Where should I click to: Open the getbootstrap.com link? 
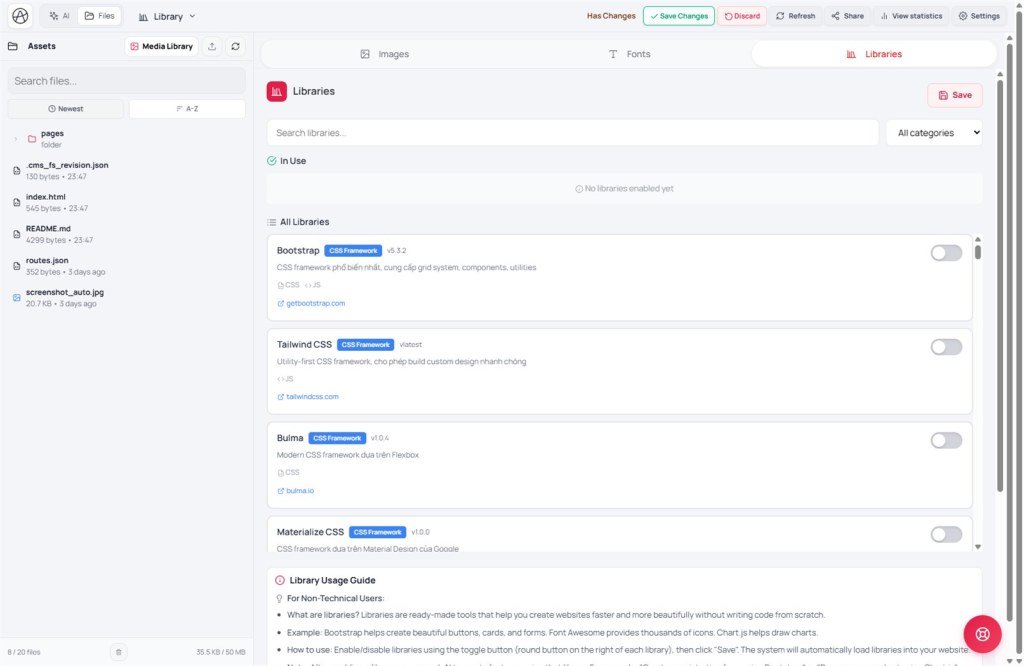coord(311,303)
